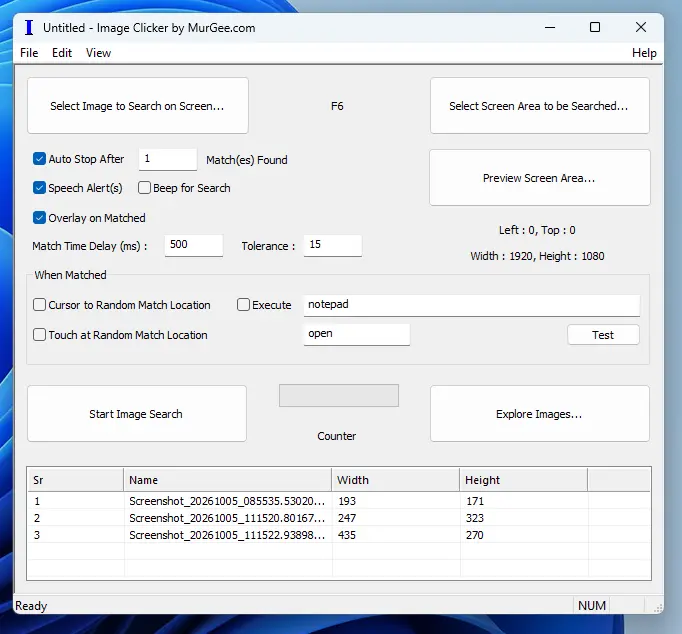Open the File menu
Viewport: 682px width, 634px height.
[29, 53]
